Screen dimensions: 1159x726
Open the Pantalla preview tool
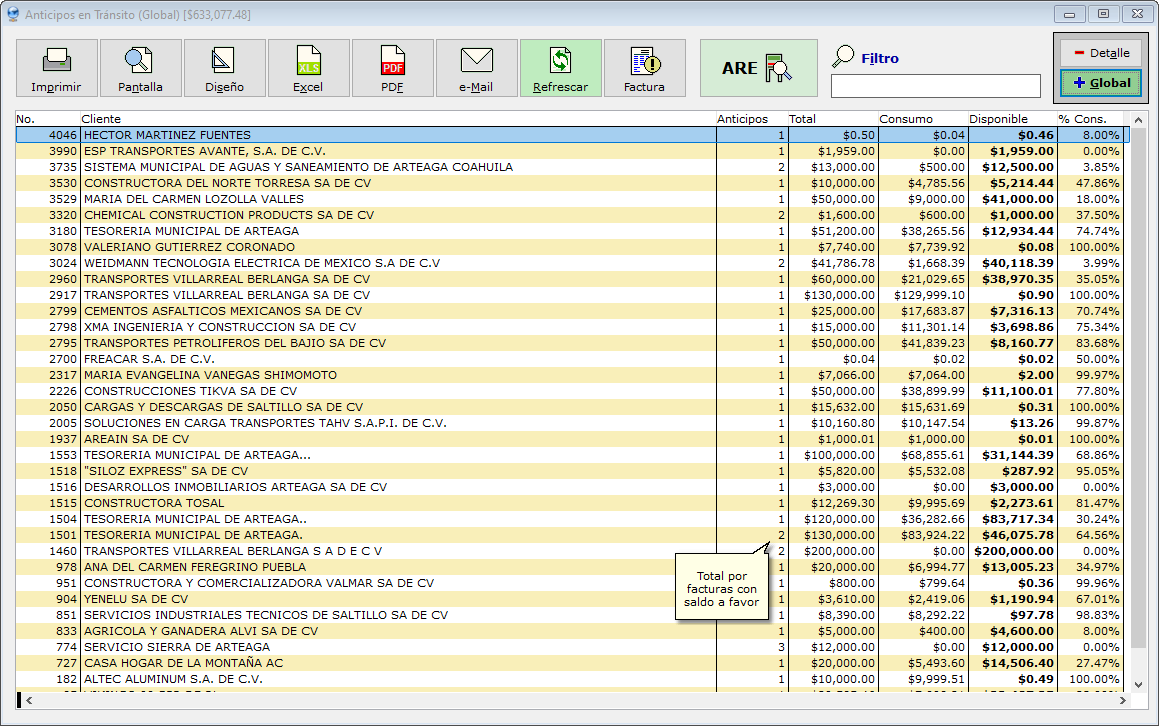point(140,68)
